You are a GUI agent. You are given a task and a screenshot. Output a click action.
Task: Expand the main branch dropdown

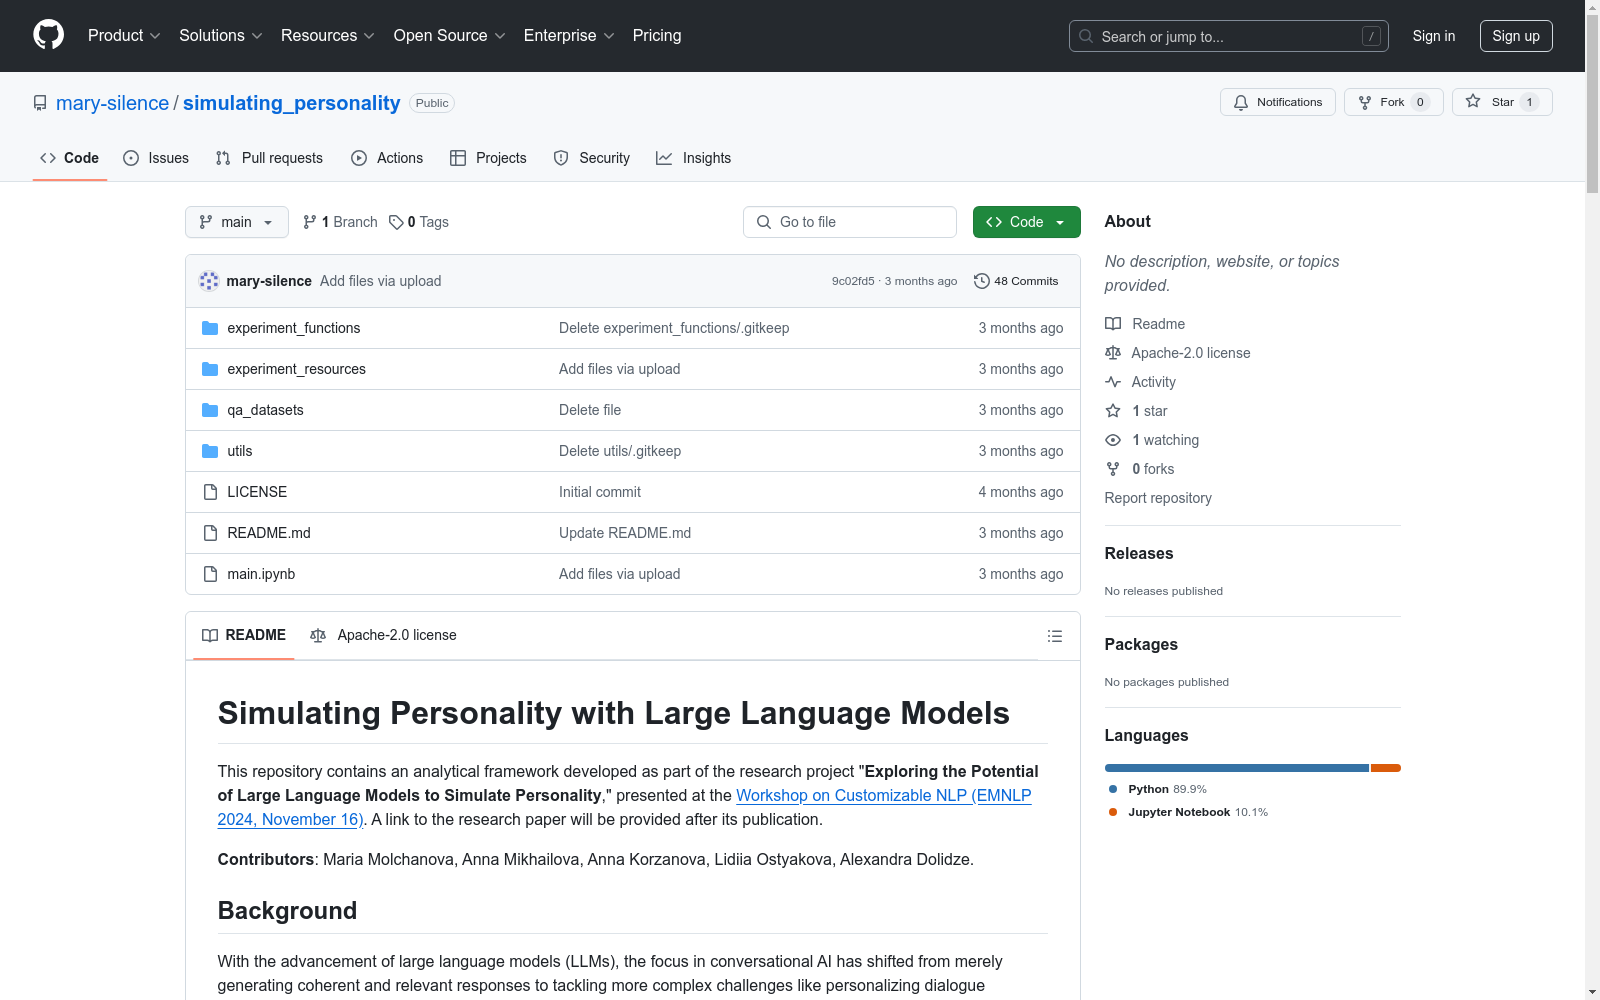click(236, 222)
